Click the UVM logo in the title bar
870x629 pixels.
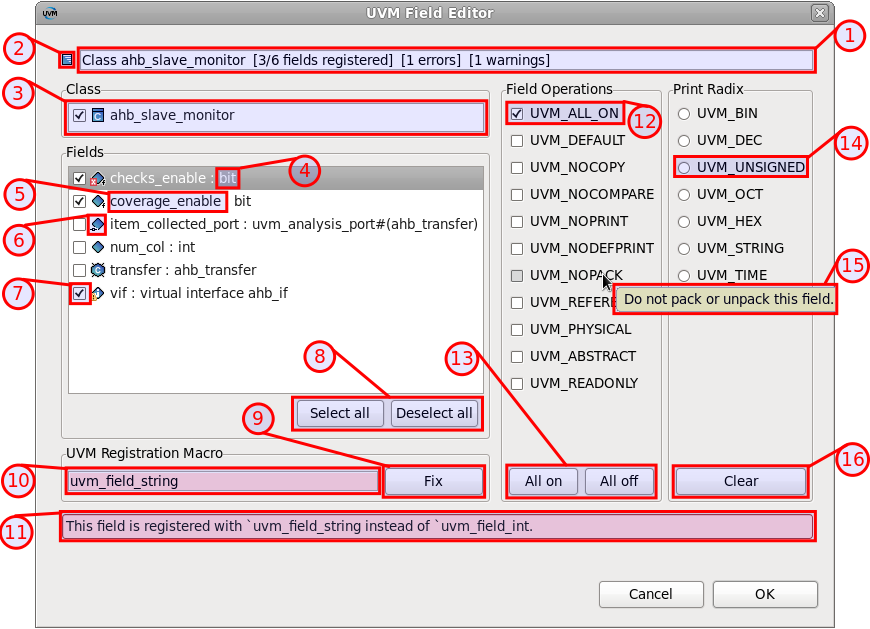pyautogui.click(x=48, y=13)
